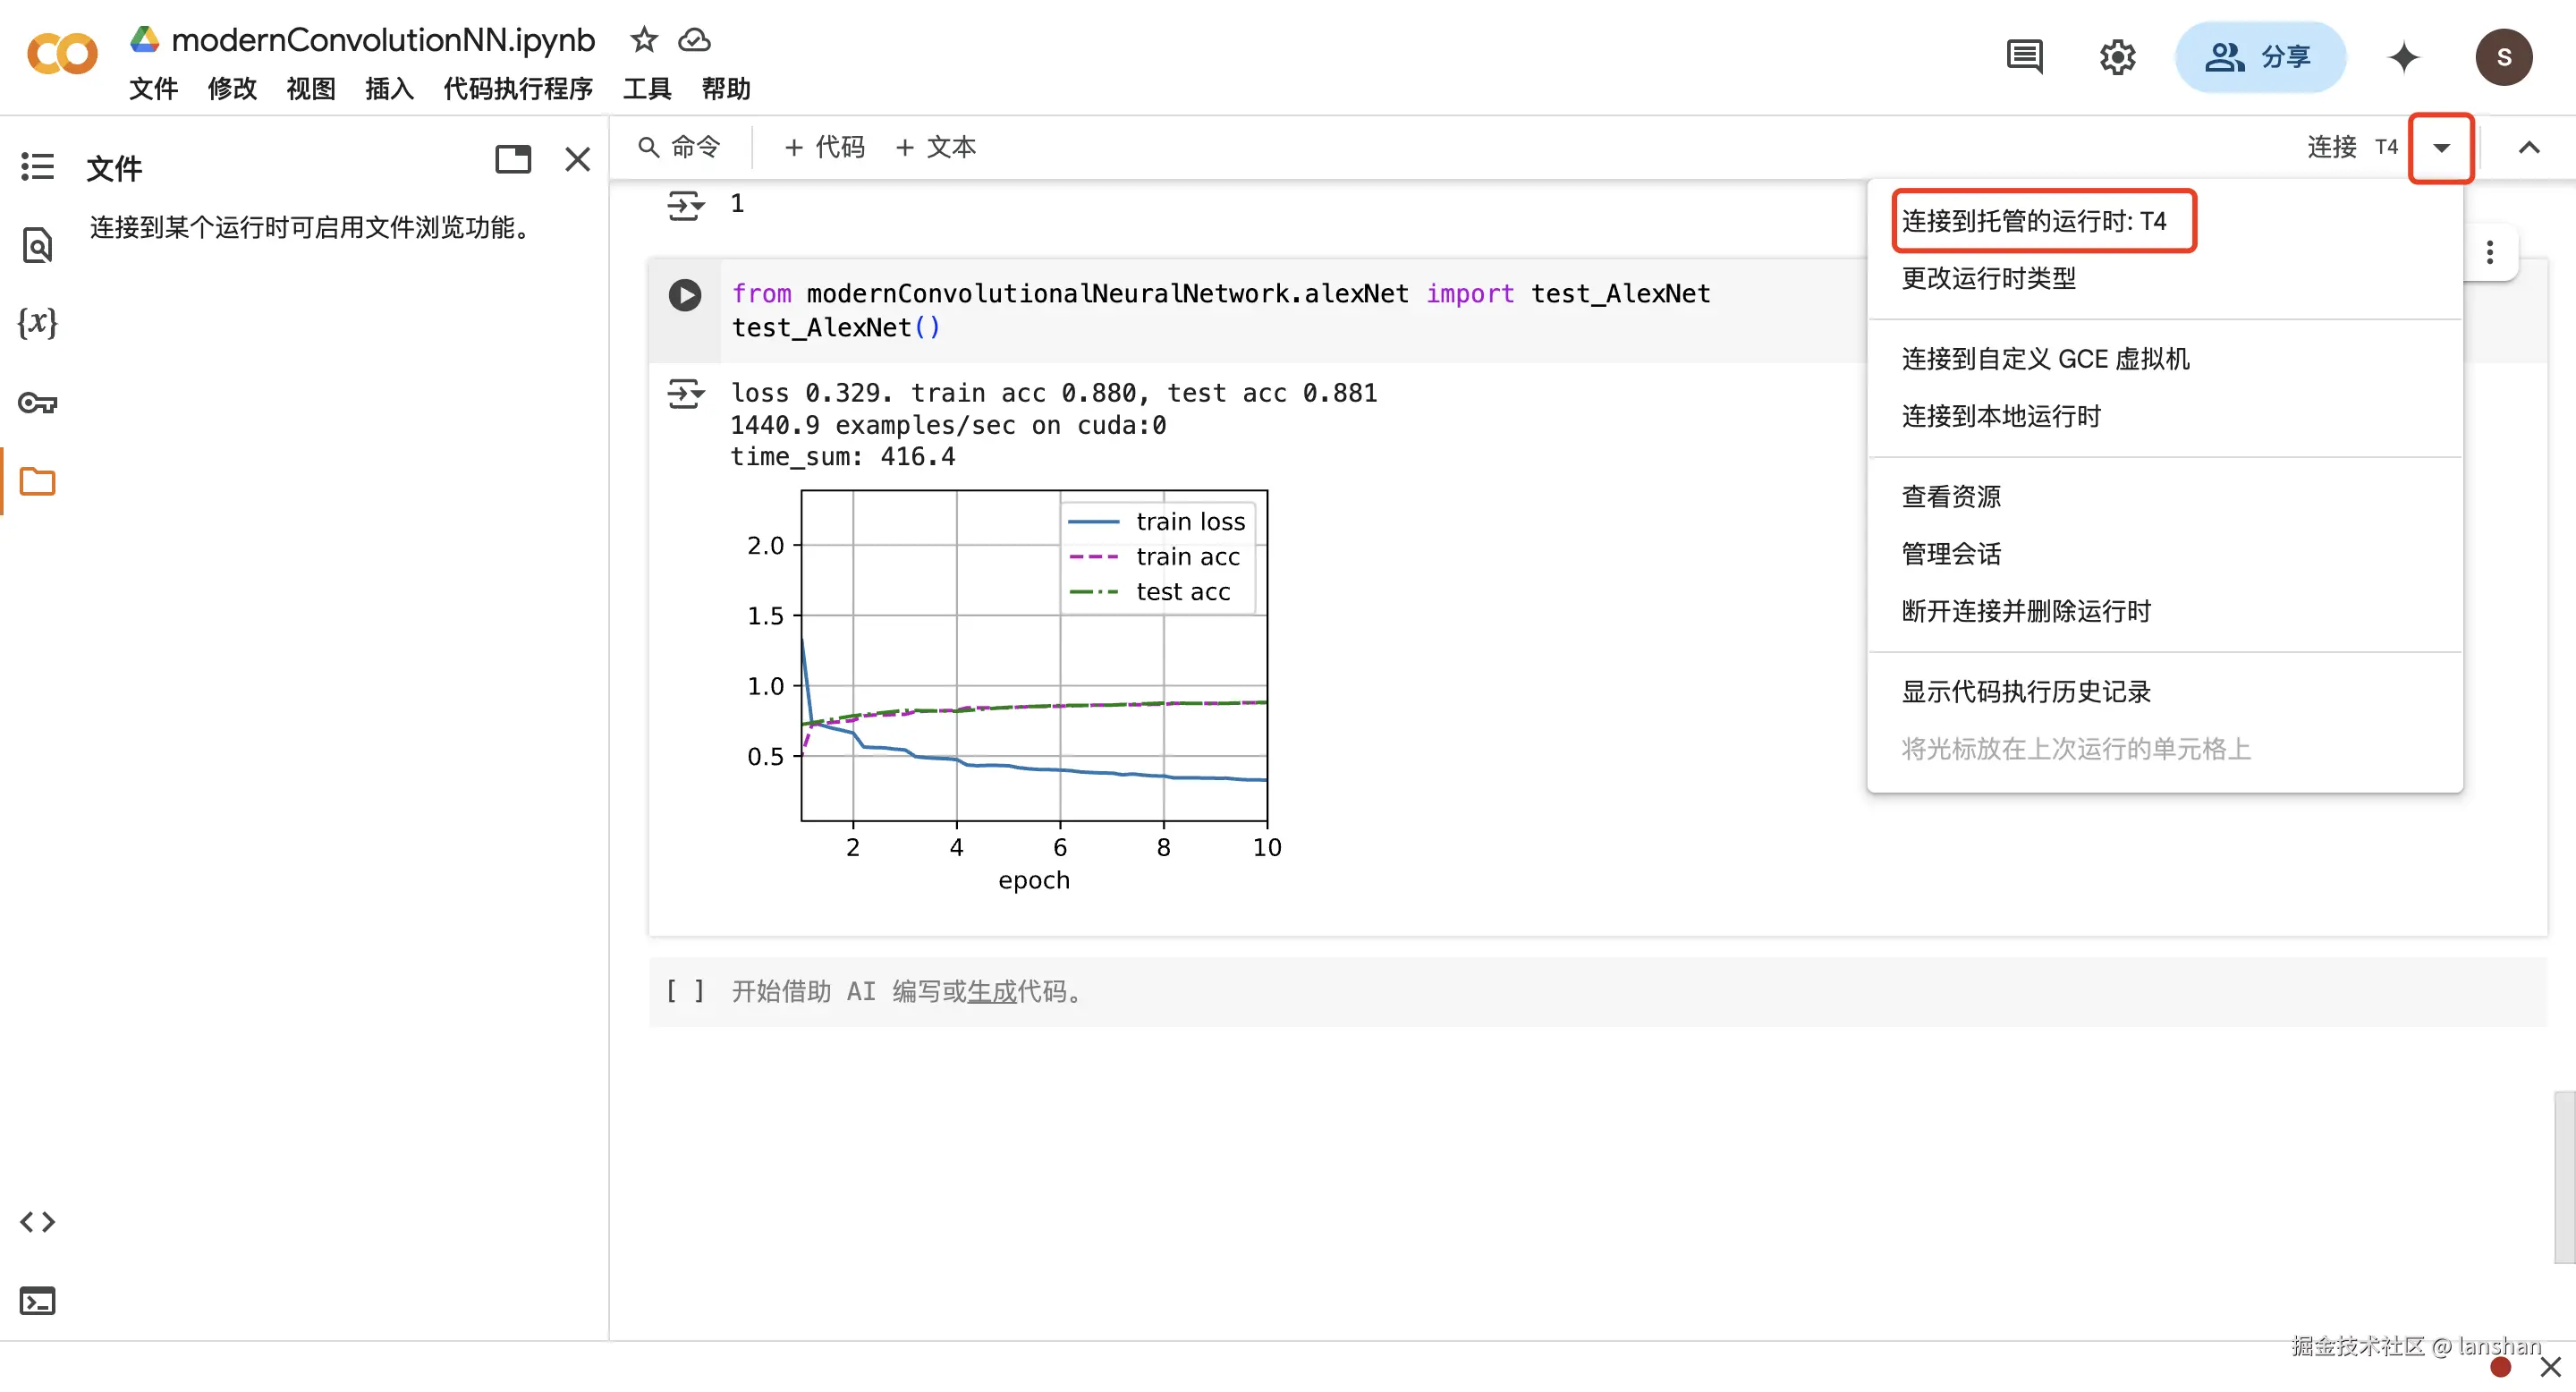Open the secrets key panel

click(38, 403)
